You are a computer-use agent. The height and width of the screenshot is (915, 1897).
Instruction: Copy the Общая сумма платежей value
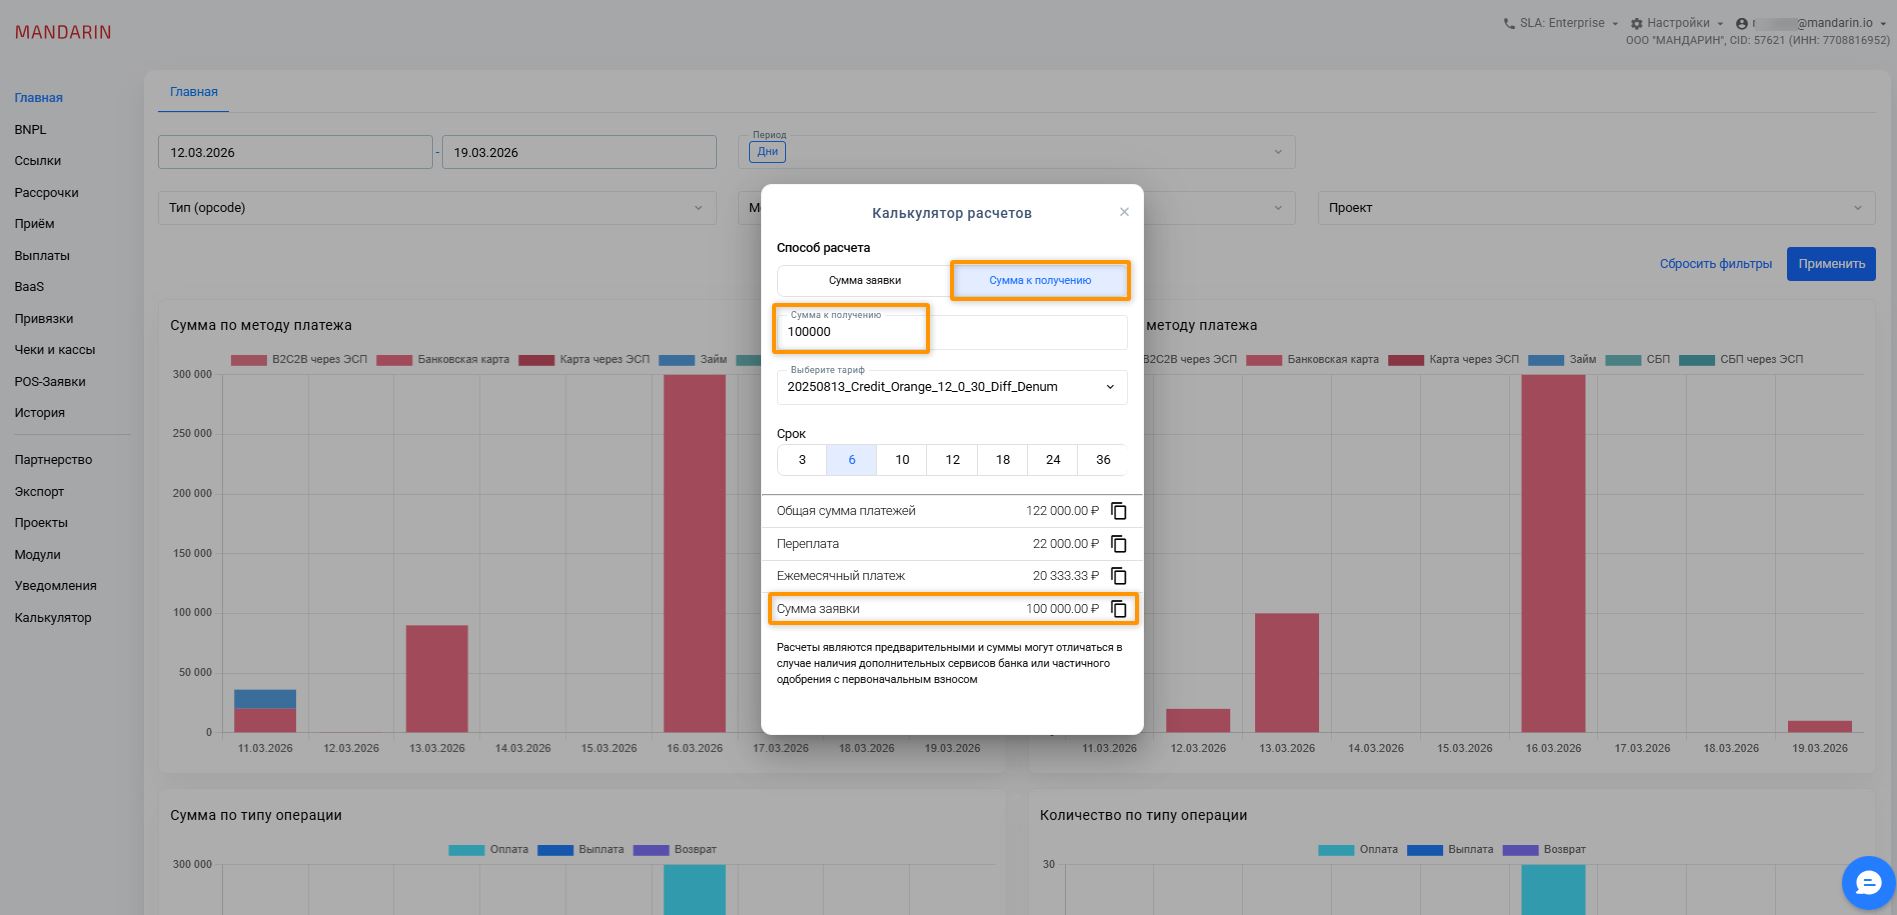tap(1119, 511)
